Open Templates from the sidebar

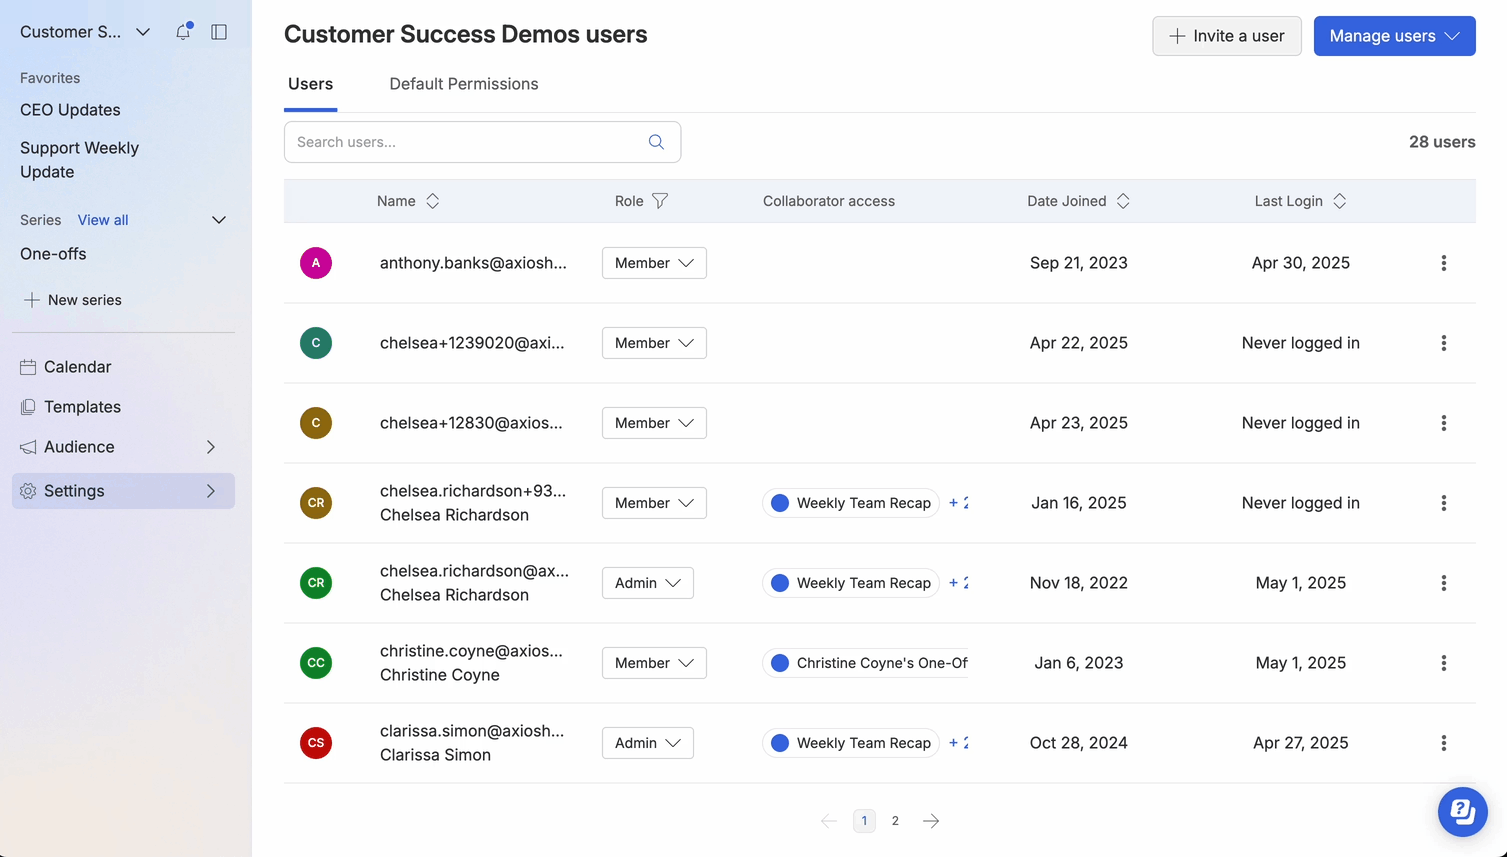click(123, 407)
